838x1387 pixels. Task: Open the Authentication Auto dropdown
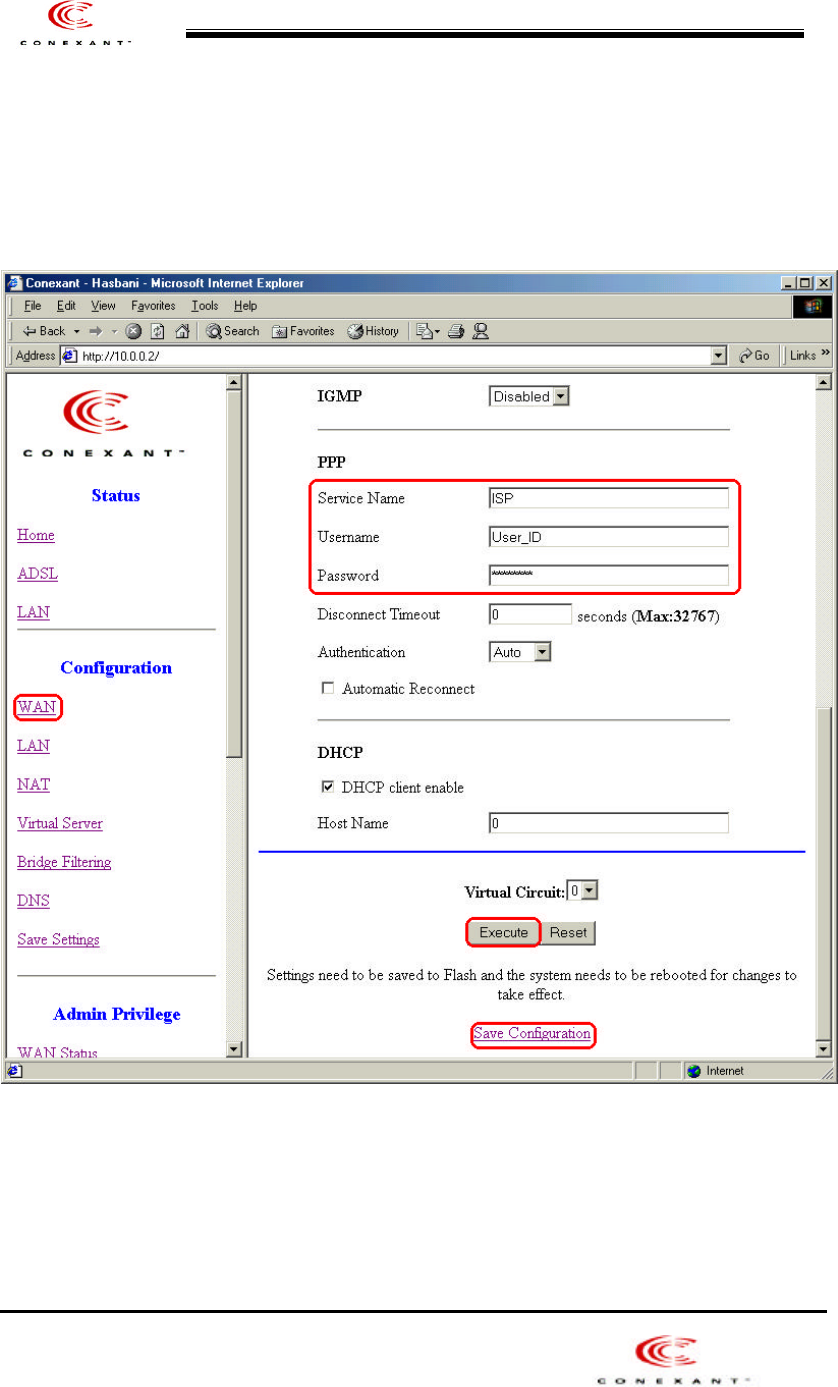pos(521,652)
